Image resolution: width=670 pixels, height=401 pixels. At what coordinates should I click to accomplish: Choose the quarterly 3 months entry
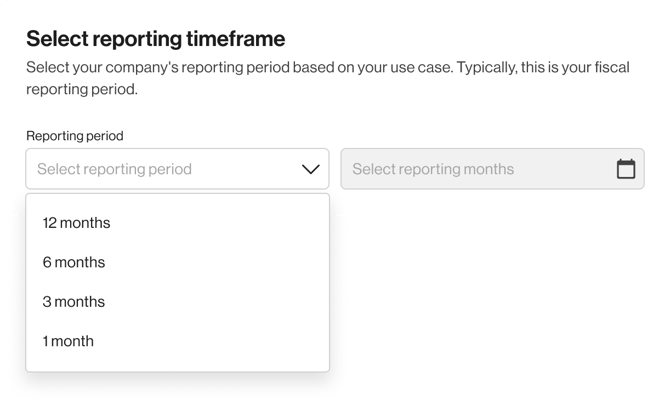pyautogui.click(x=74, y=302)
